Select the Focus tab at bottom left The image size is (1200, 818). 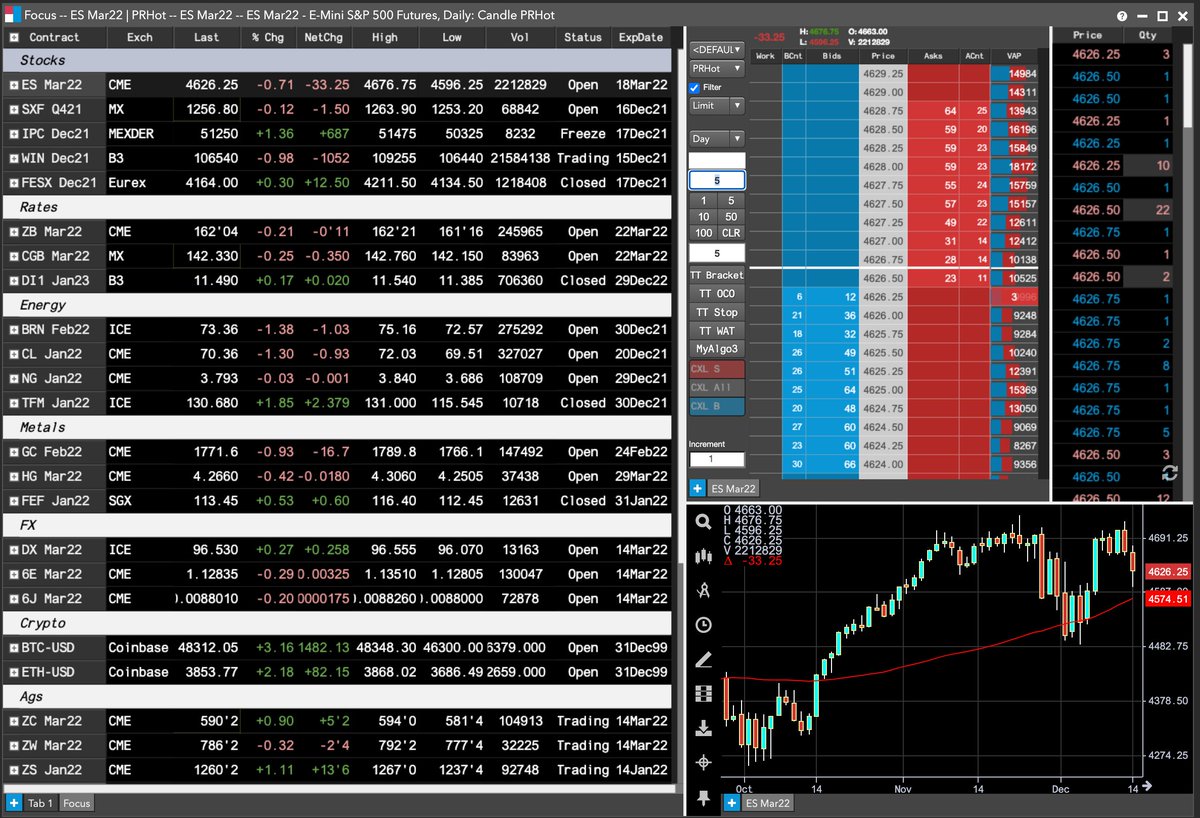[x=77, y=803]
